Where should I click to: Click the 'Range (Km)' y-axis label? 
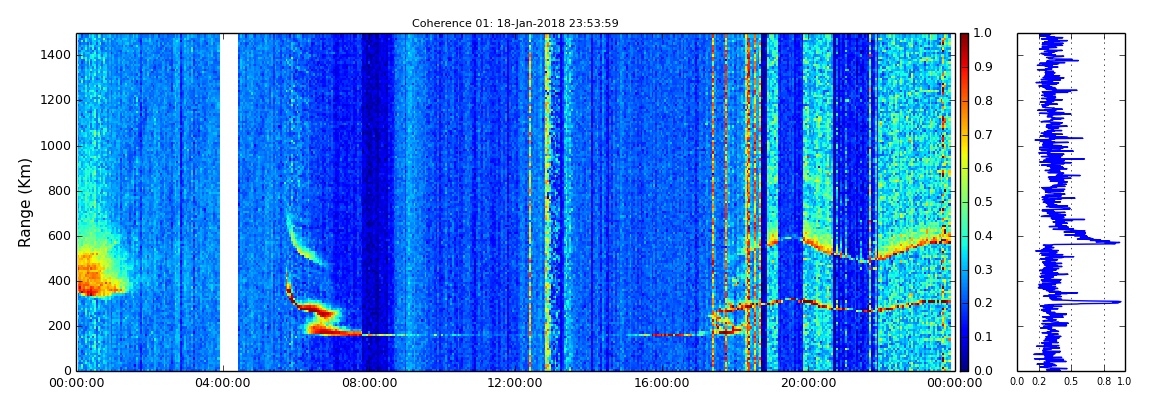(x=24, y=202)
